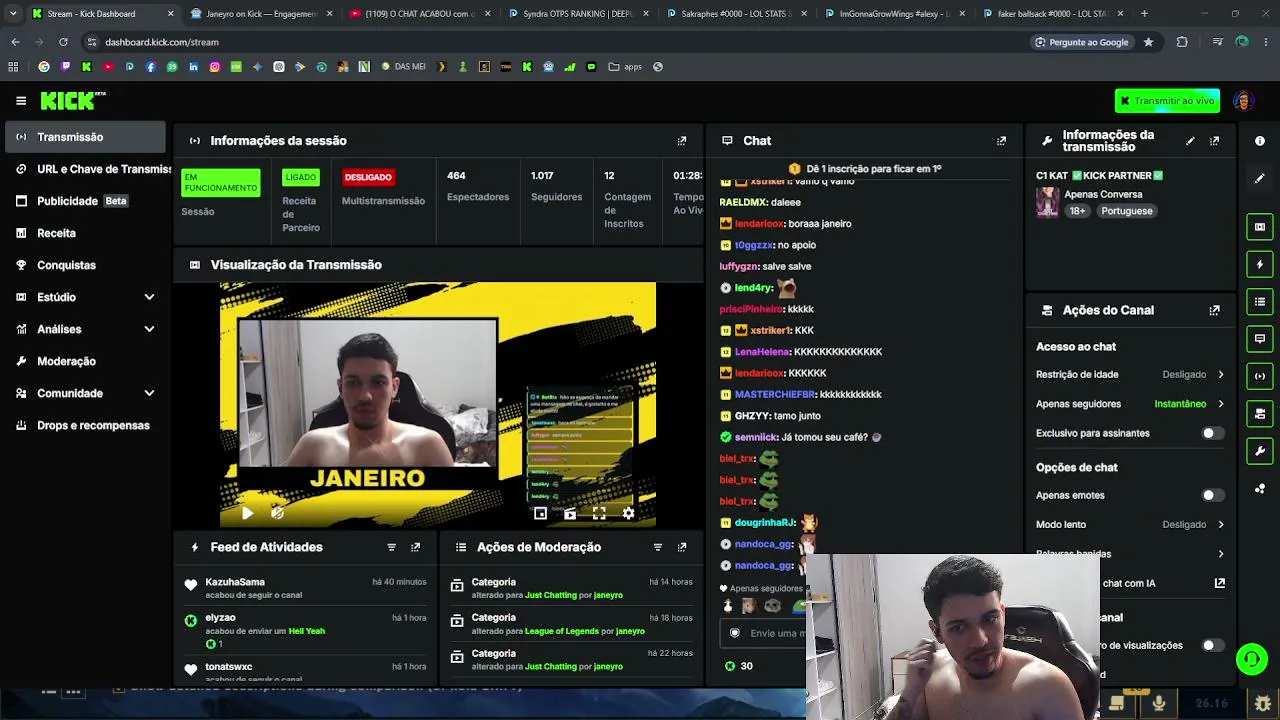
Task: Unmute the stream preview audio
Action: click(277, 513)
